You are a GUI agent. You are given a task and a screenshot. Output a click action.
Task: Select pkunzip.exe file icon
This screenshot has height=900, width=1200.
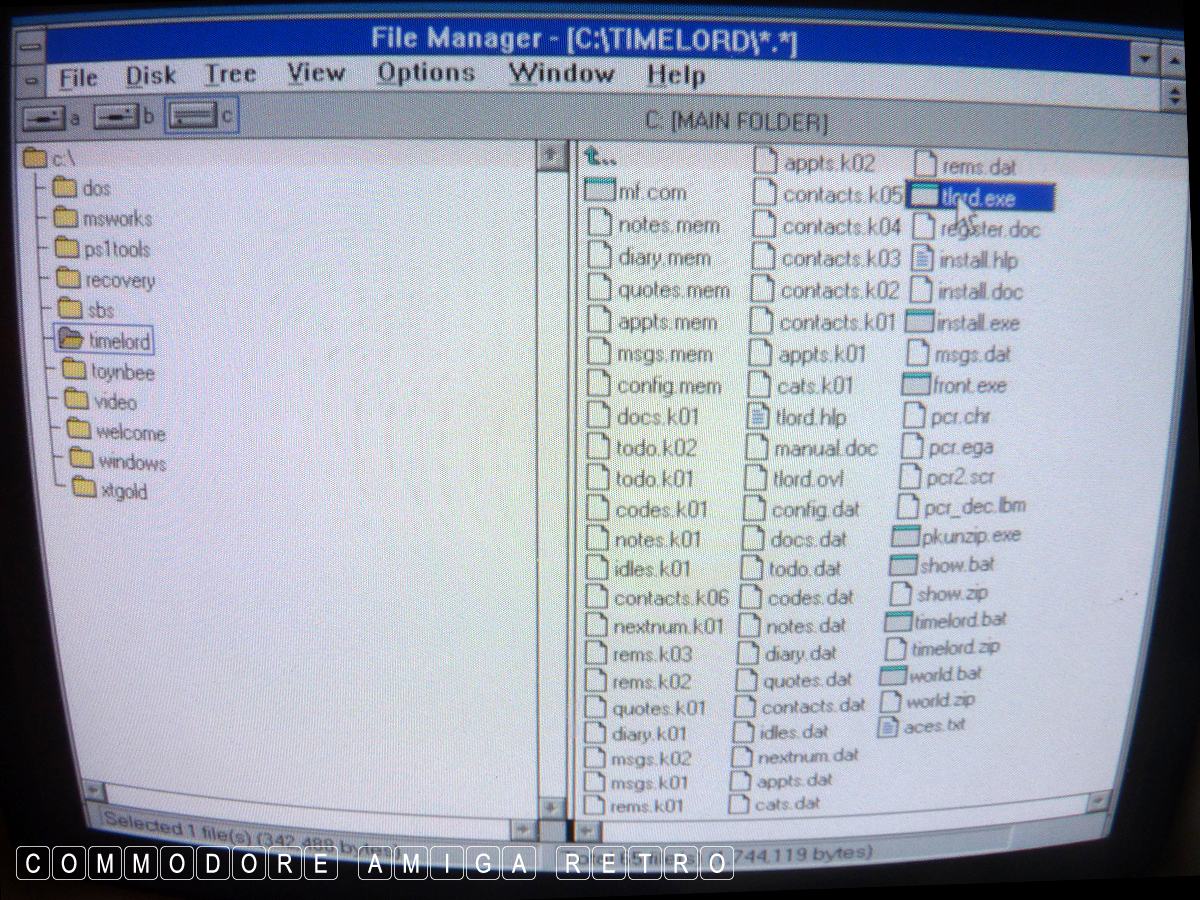tap(905, 536)
